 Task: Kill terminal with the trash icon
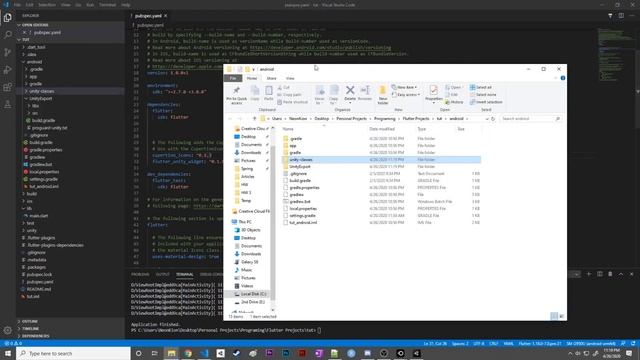(x=610, y=274)
